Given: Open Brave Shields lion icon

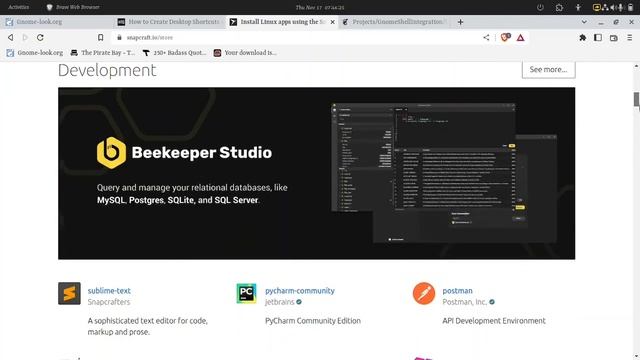Looking at the screenshot, I should pos(505,38).
